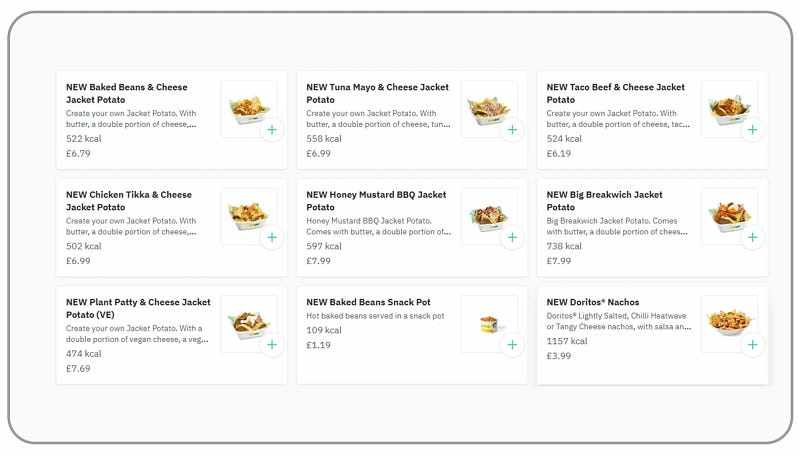
Task: Click the Taco Beef Jacket Potato description
Action: pos(617,119)
